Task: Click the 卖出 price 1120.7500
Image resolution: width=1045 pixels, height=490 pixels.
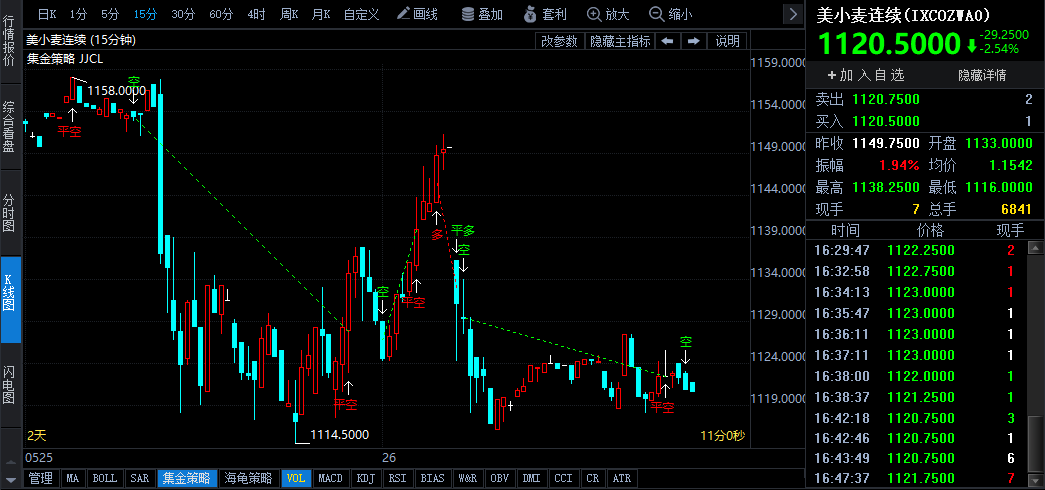Action: click(x=886, y=100)
